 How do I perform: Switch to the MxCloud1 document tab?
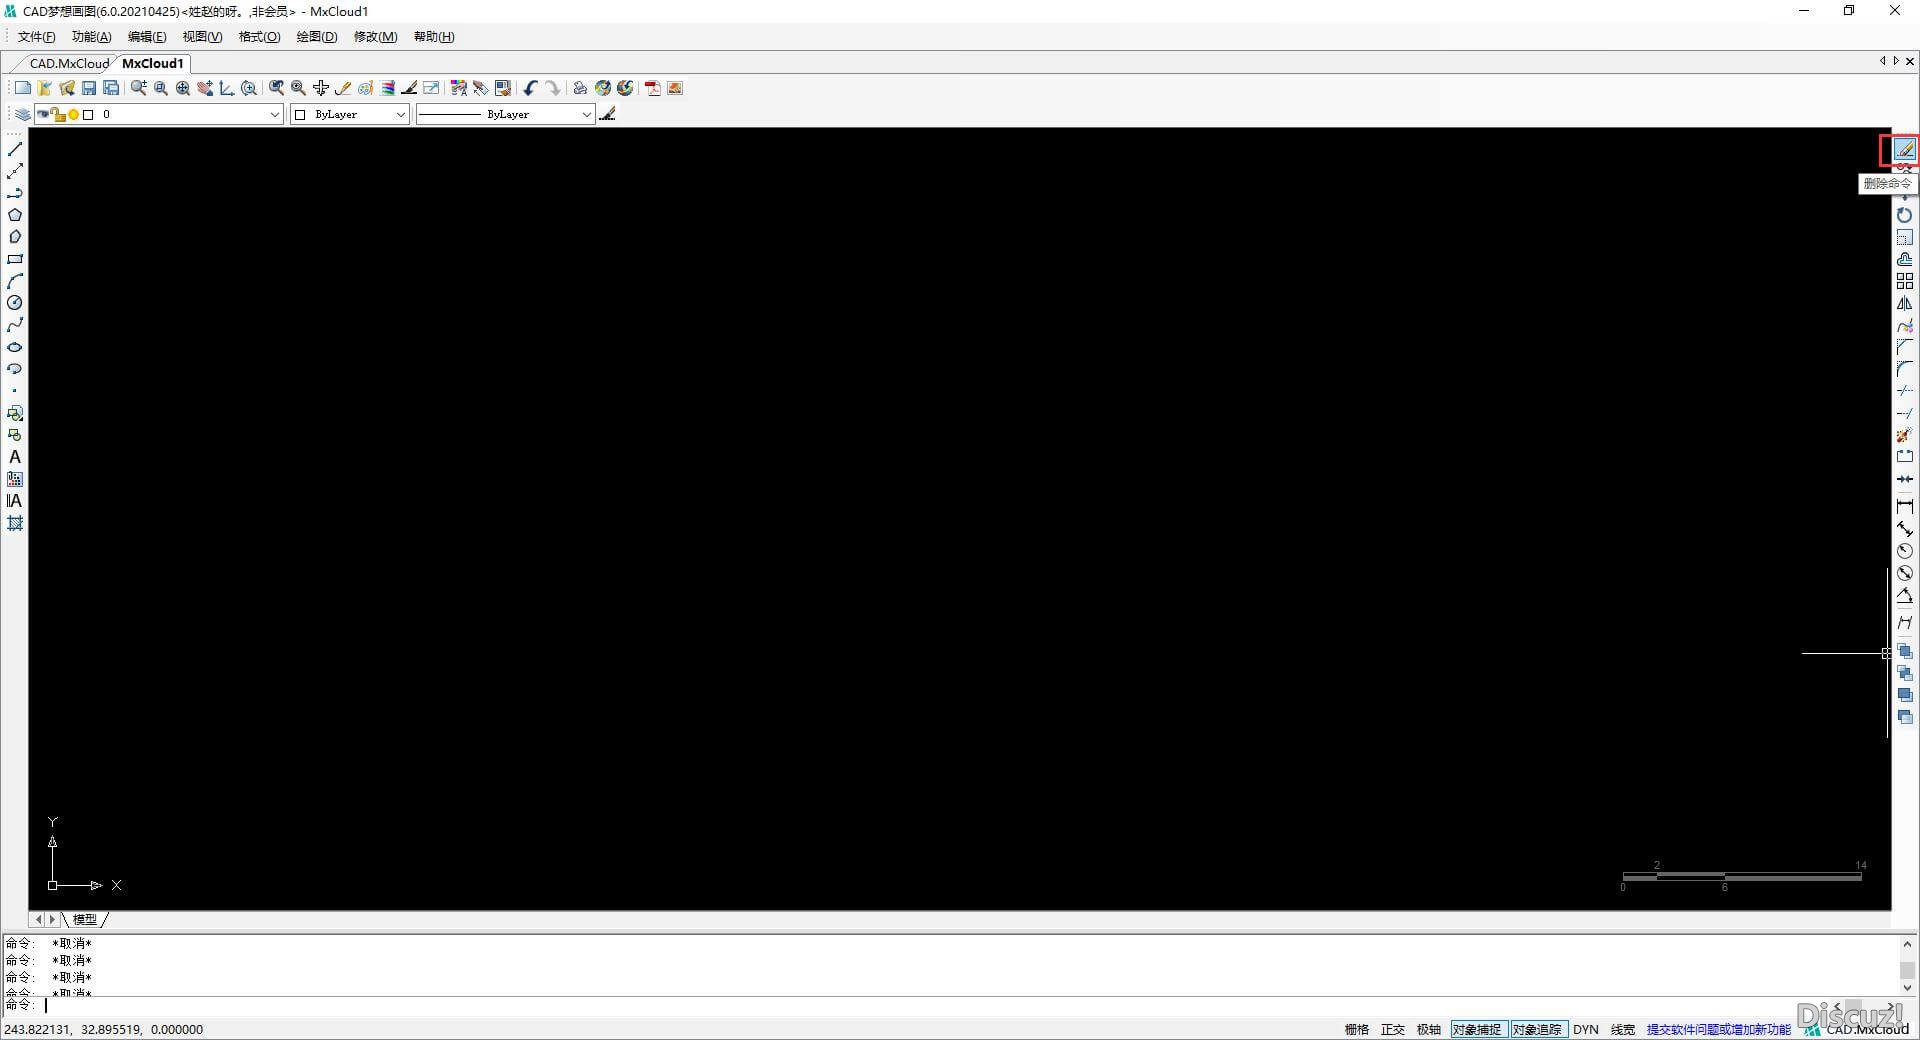click(x=153, y=63)
